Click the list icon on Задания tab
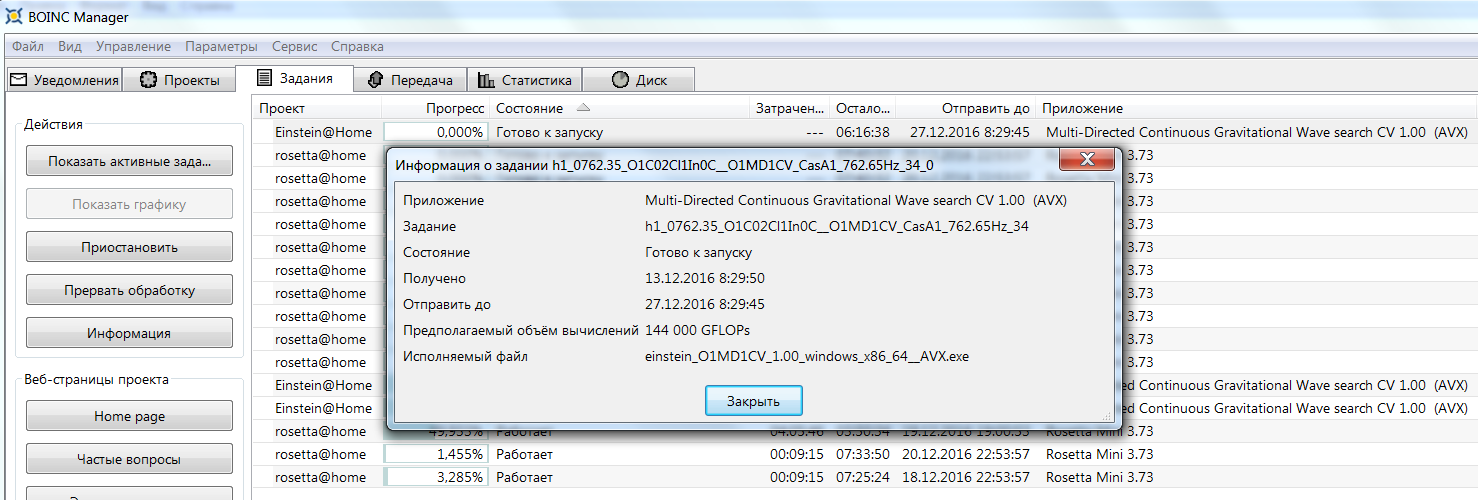This screenshot has height=500, width=1478. 264,78
